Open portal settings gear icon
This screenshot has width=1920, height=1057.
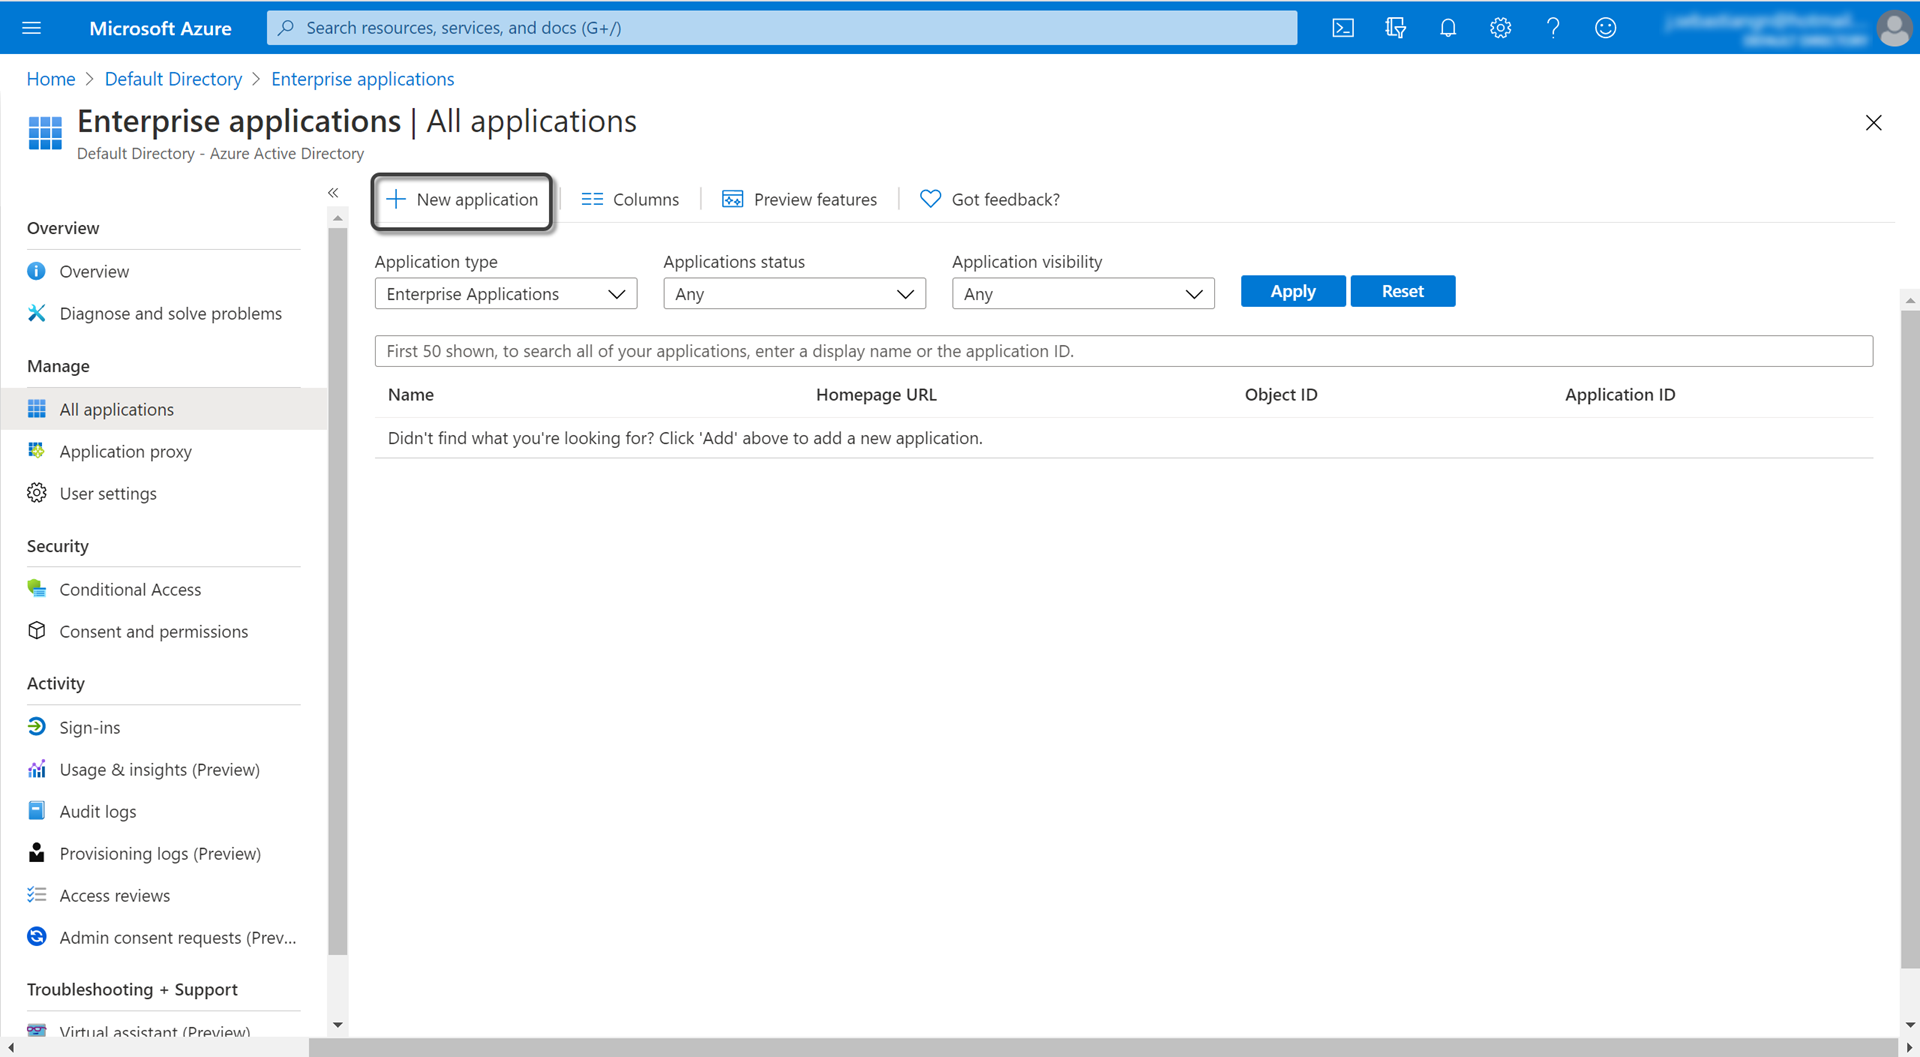[x=1500, y=28]
